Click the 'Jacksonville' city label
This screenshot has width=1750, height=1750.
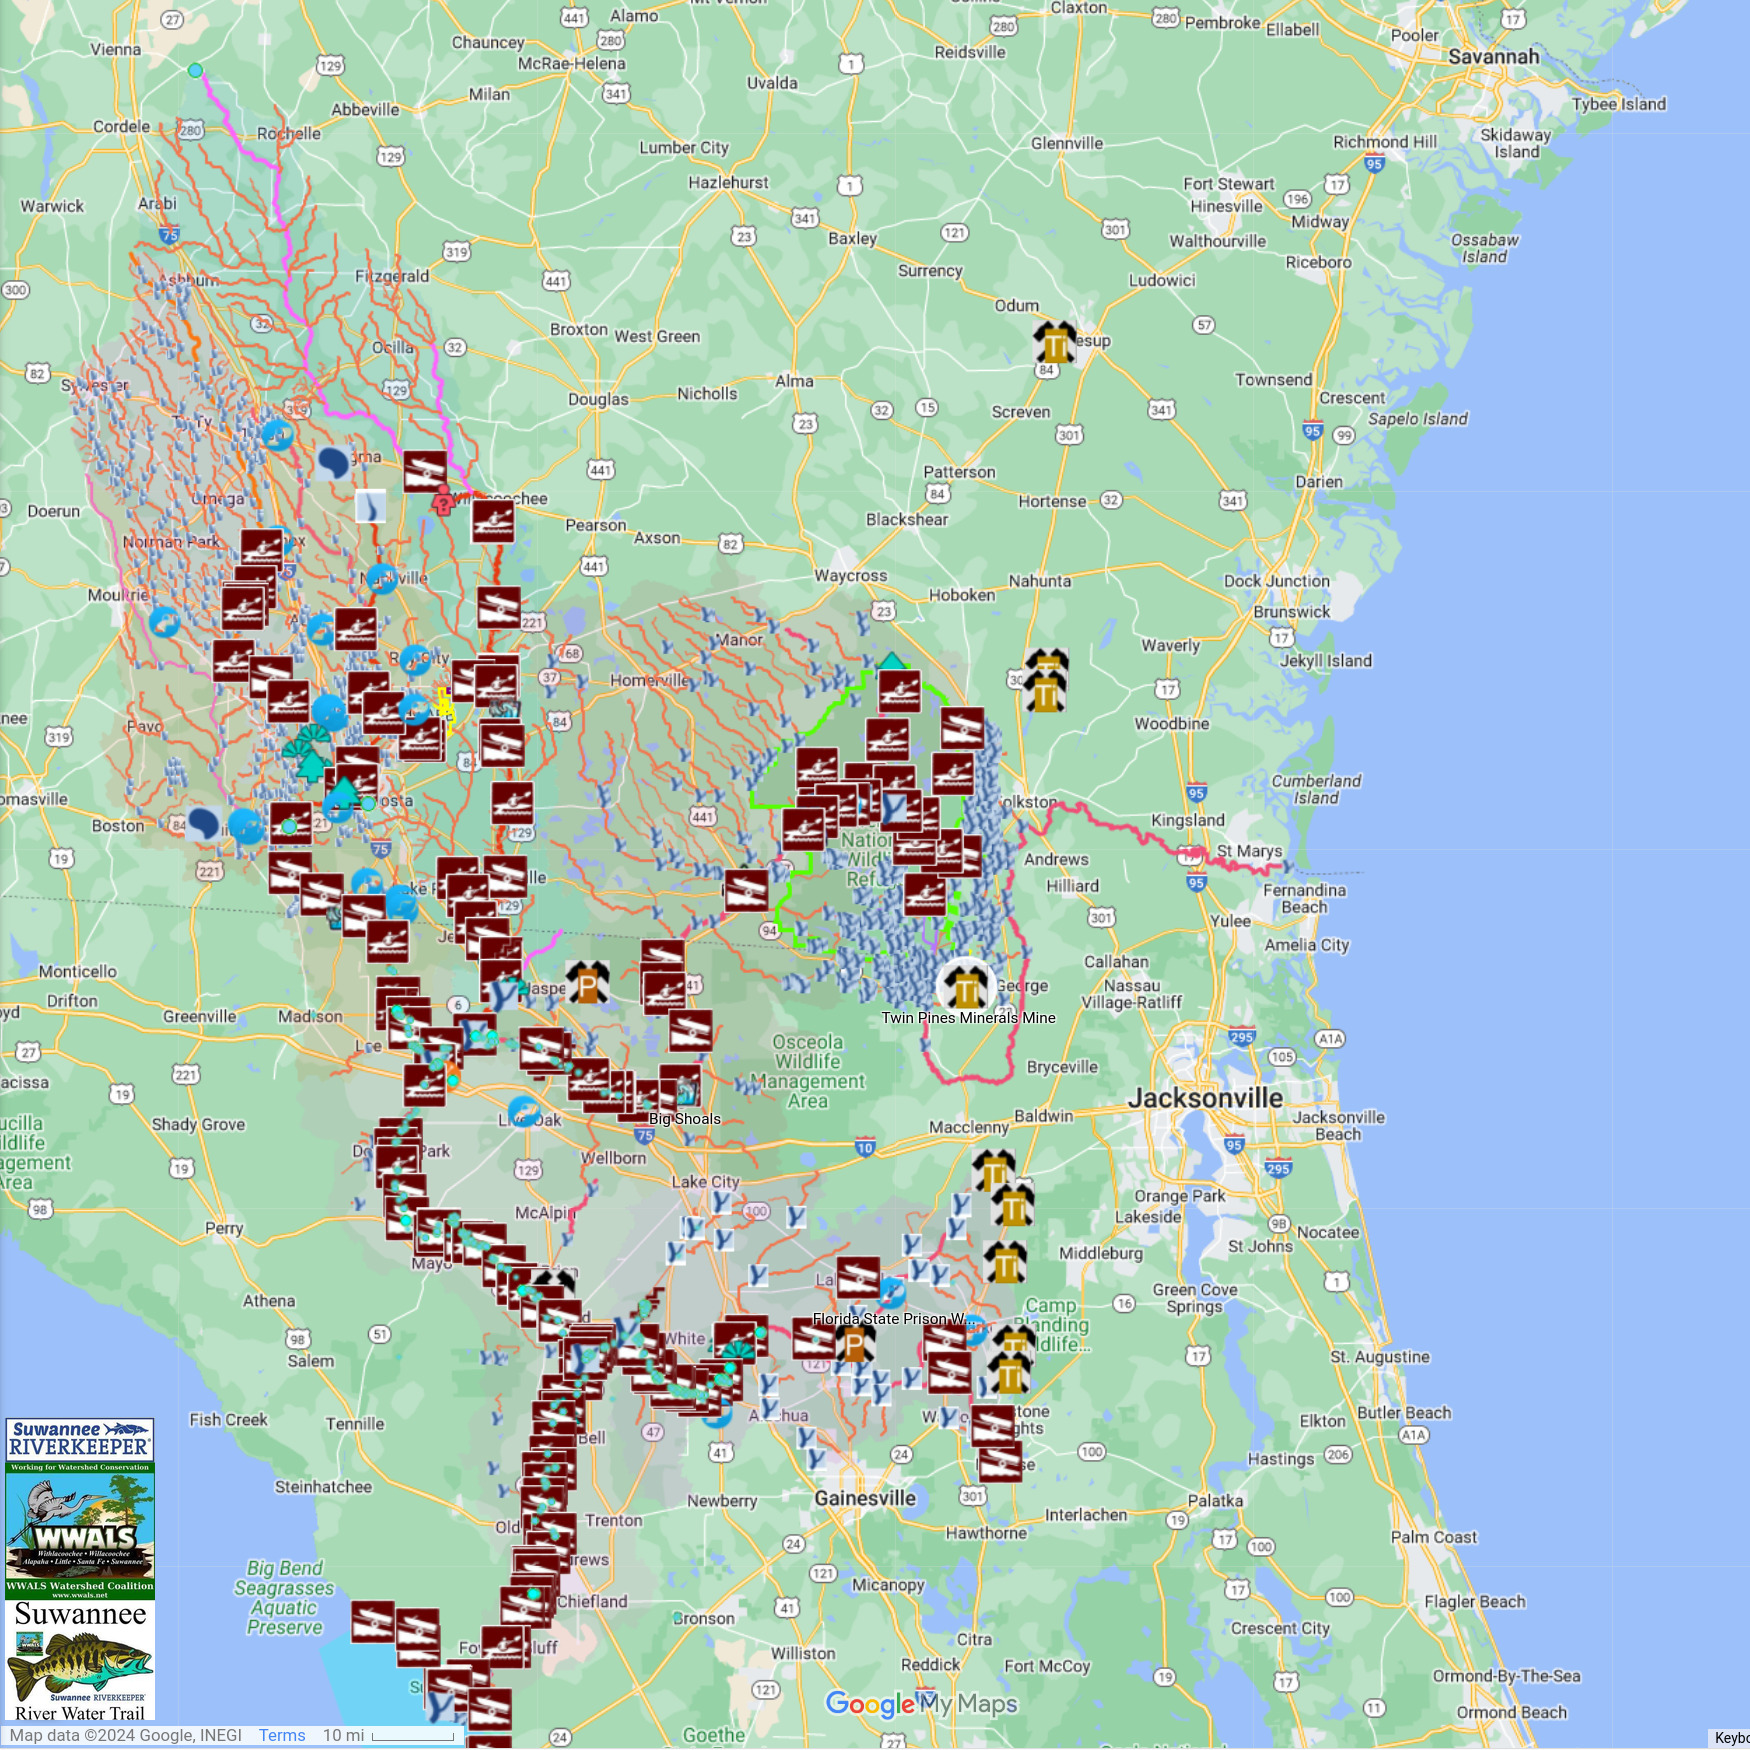[x=1205, y=1098]
